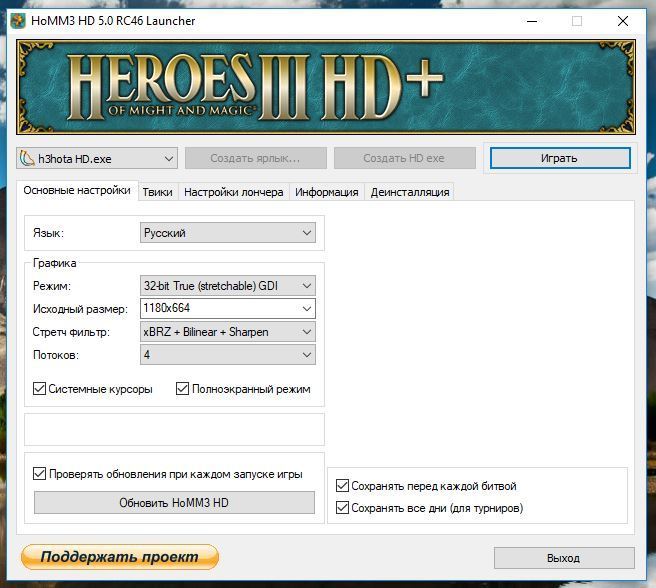This screenshot has height=588, width=656.
Task: Open the Твики tab
Action: 158,192
